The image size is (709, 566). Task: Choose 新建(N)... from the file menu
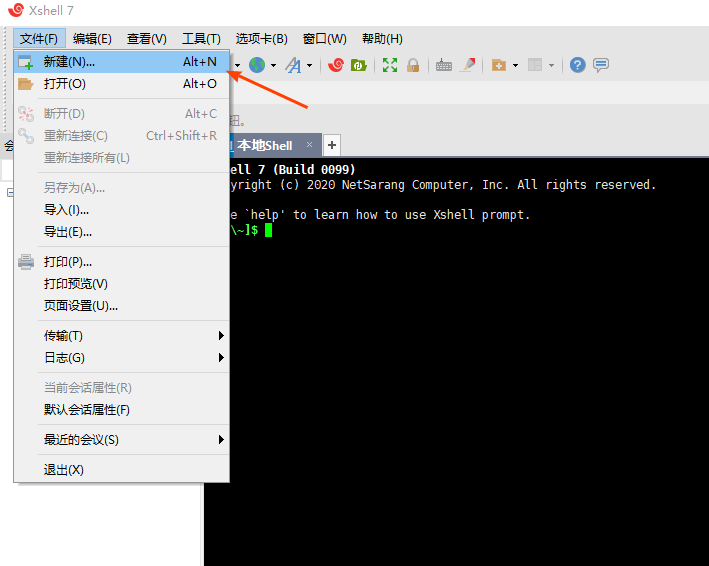point(122,62)
